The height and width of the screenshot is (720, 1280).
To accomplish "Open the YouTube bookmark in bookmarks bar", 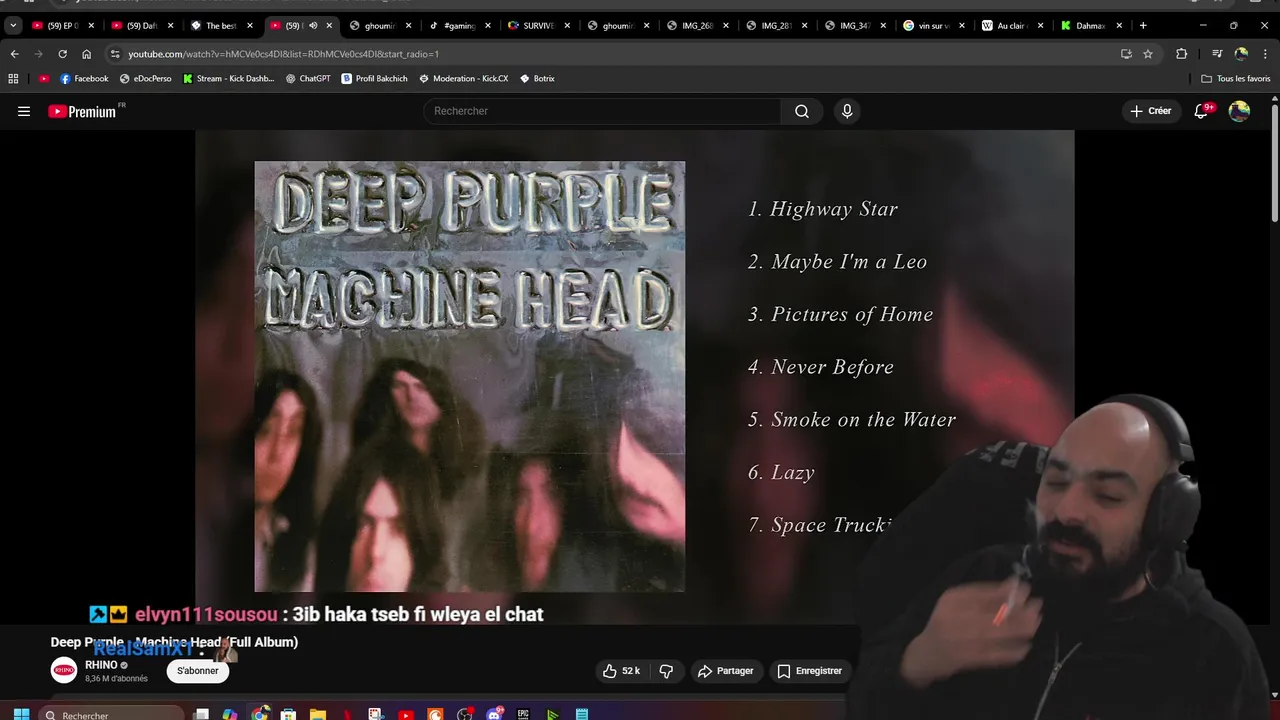I will point(44,78).
